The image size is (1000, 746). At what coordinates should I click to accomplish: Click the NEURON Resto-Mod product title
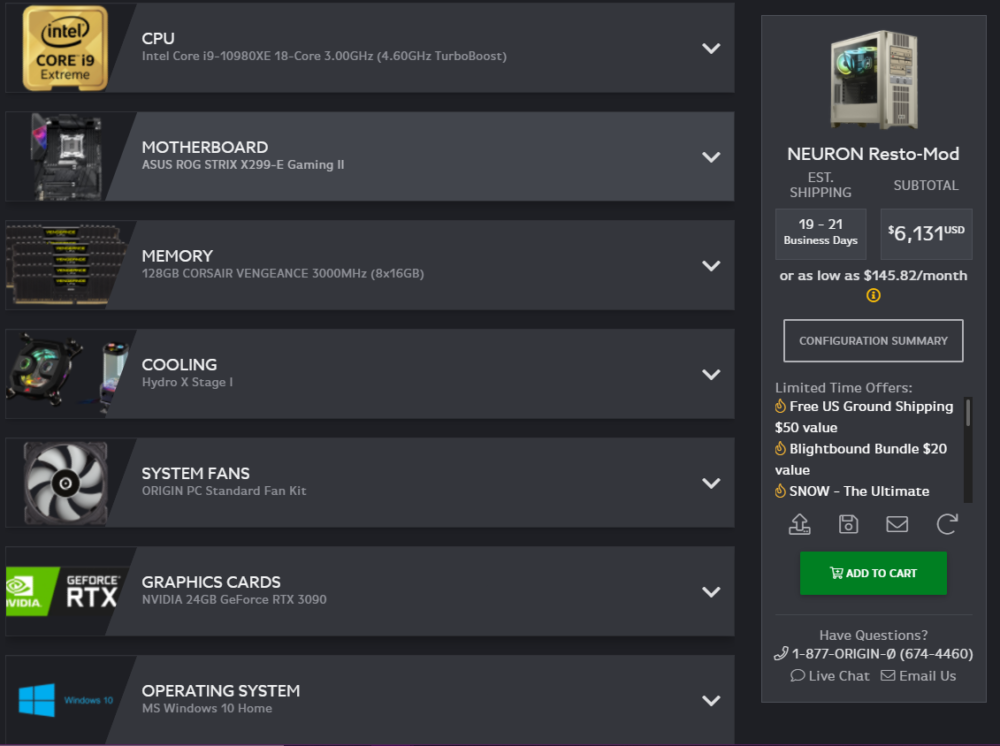click(873, 154)
